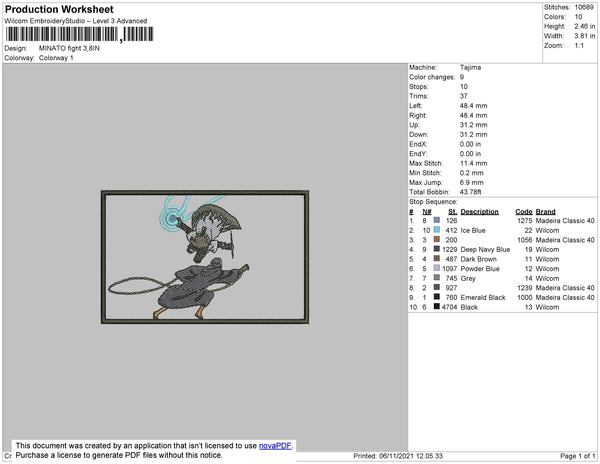Click the 'Description' column header
Screen dimensions: 600x464
coord(479,212)
